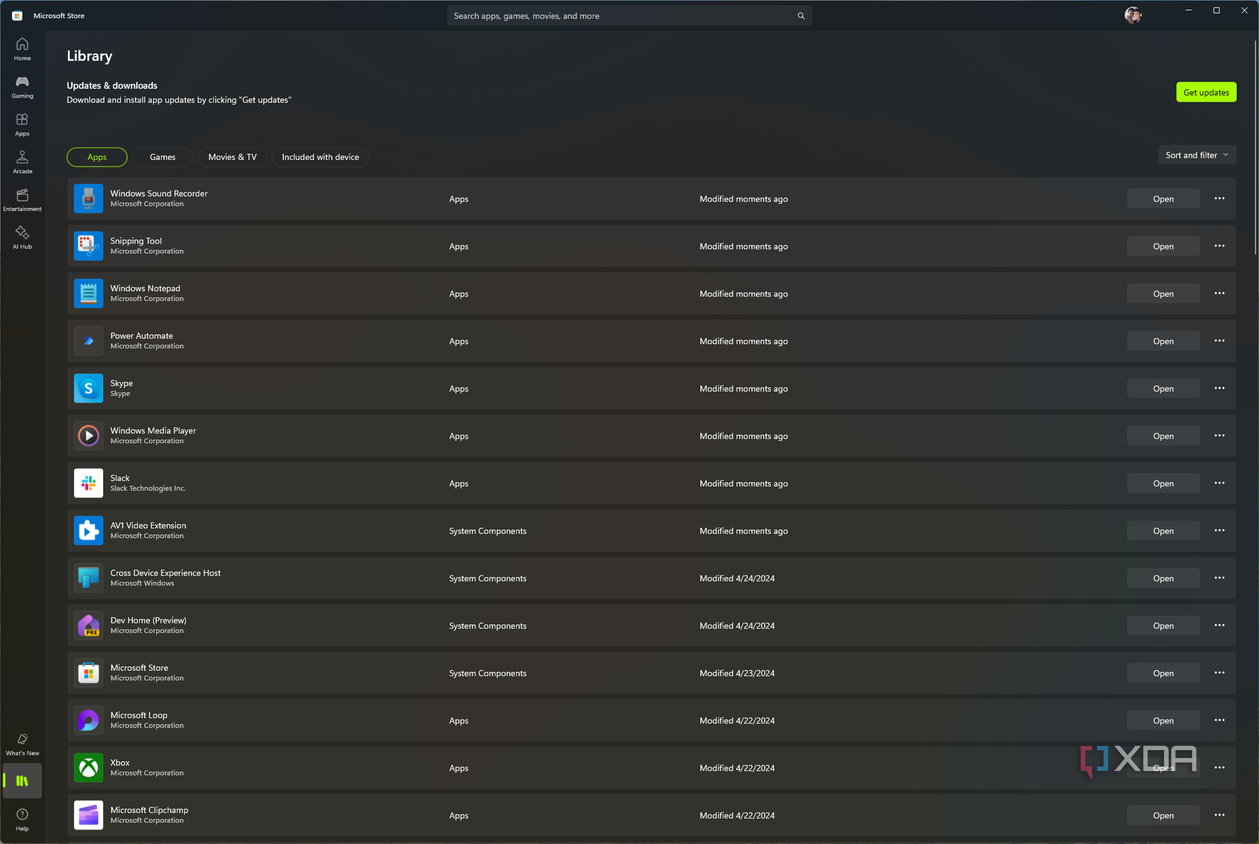Click the Xbox app icon

(88, 768)
